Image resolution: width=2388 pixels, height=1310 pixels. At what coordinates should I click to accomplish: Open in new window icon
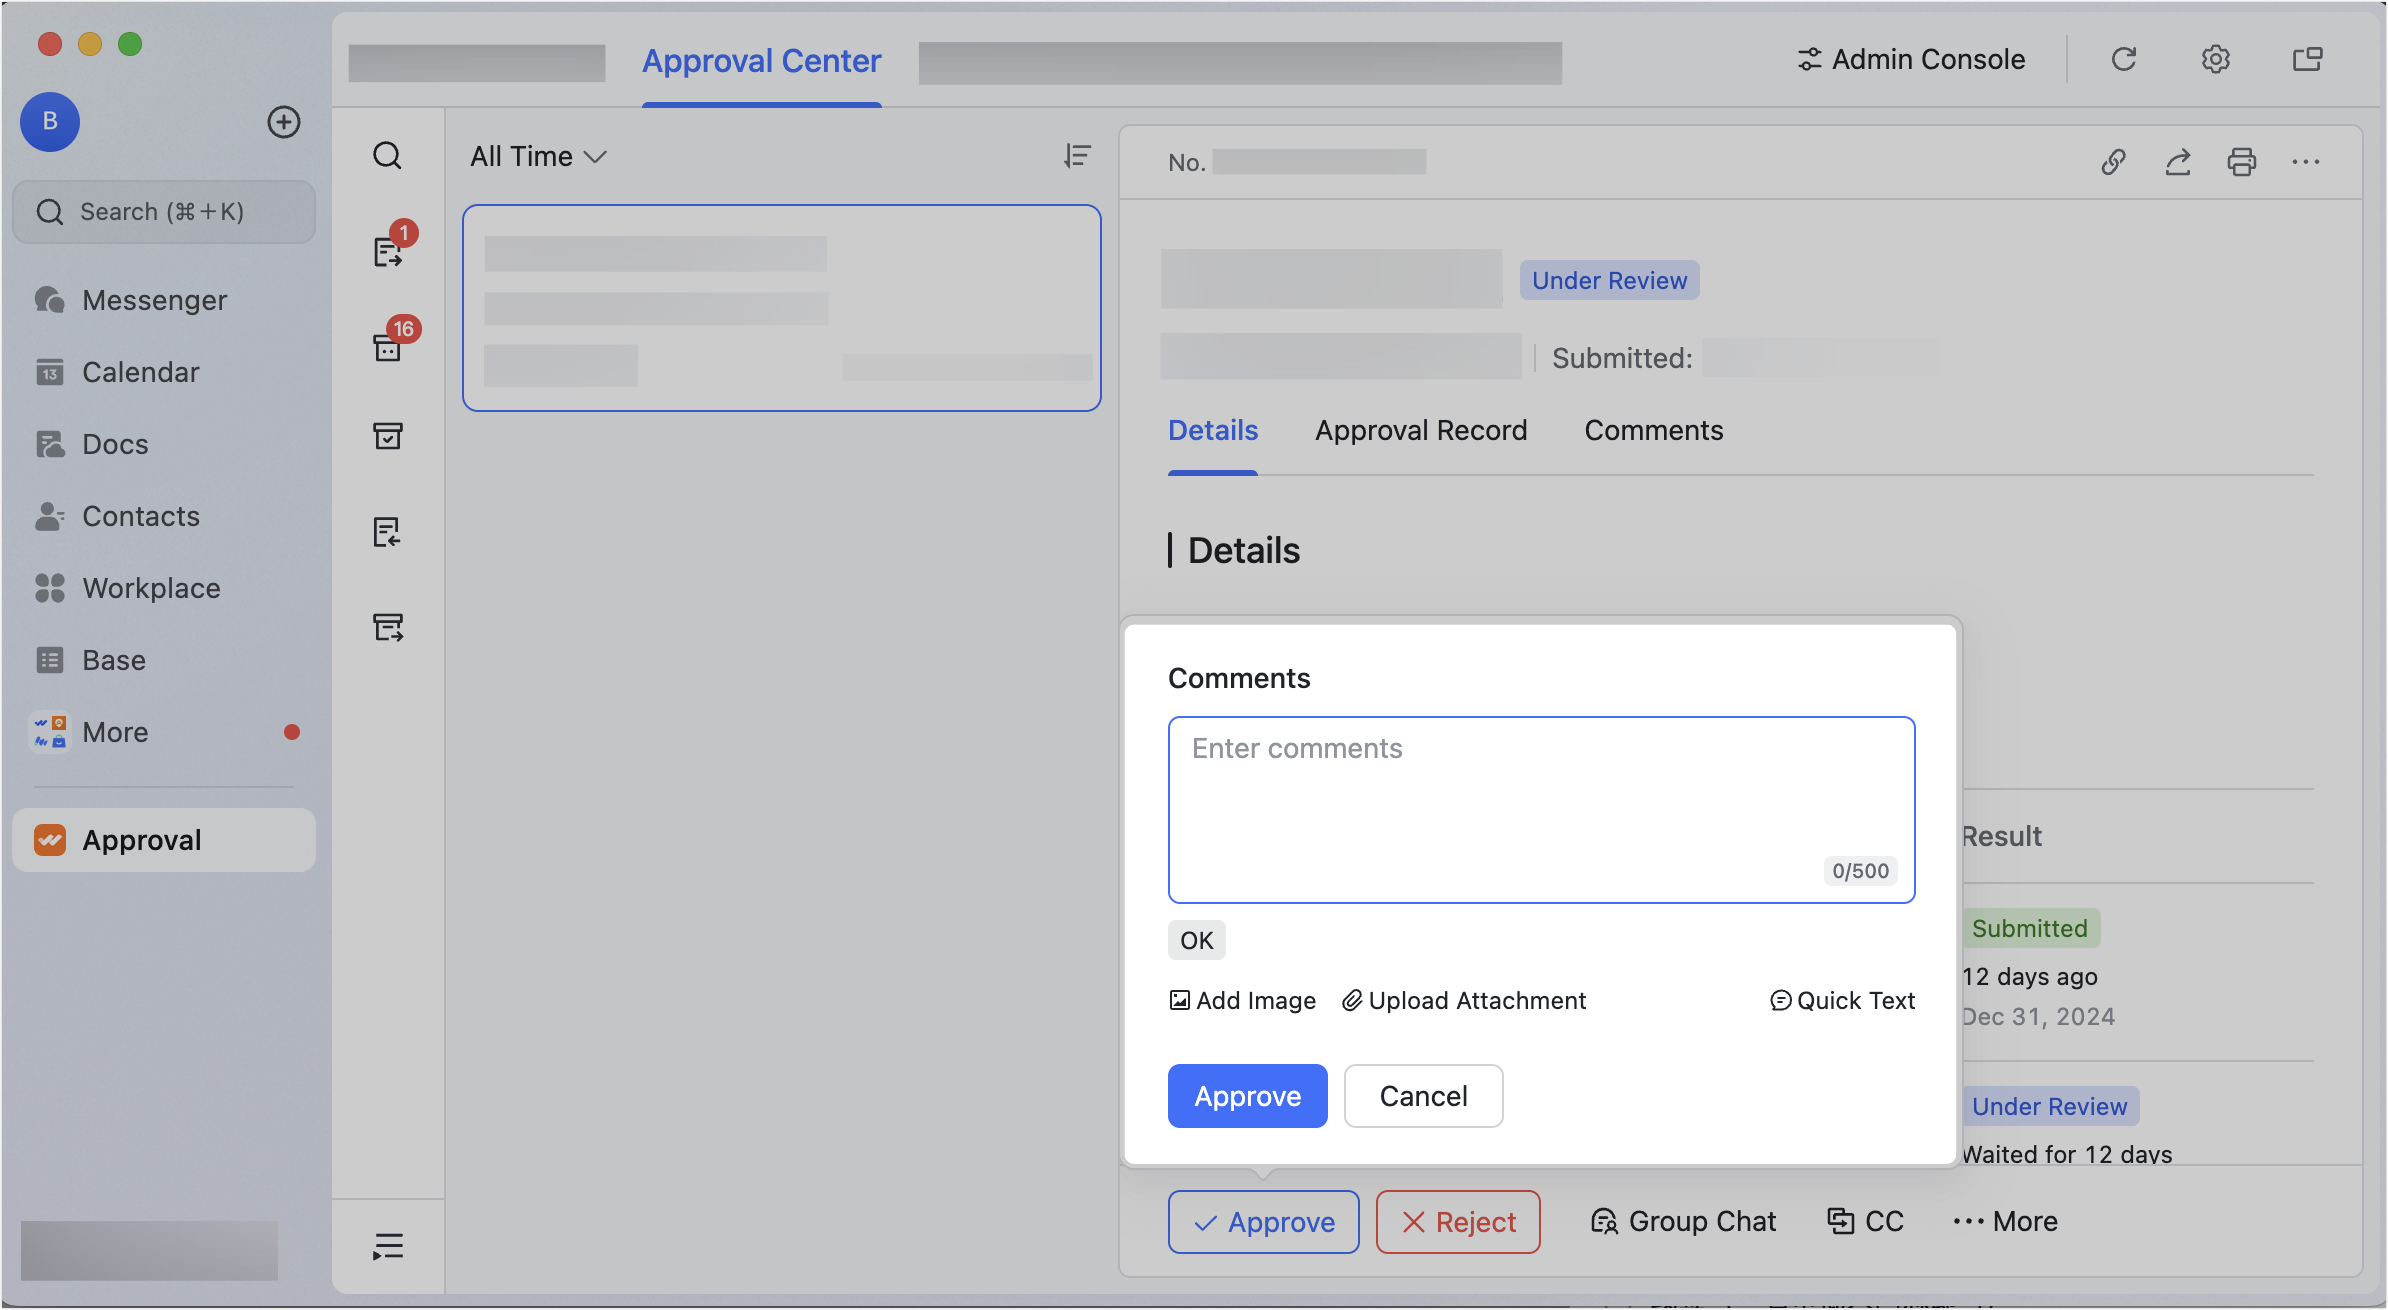(x=2308, y=59)
